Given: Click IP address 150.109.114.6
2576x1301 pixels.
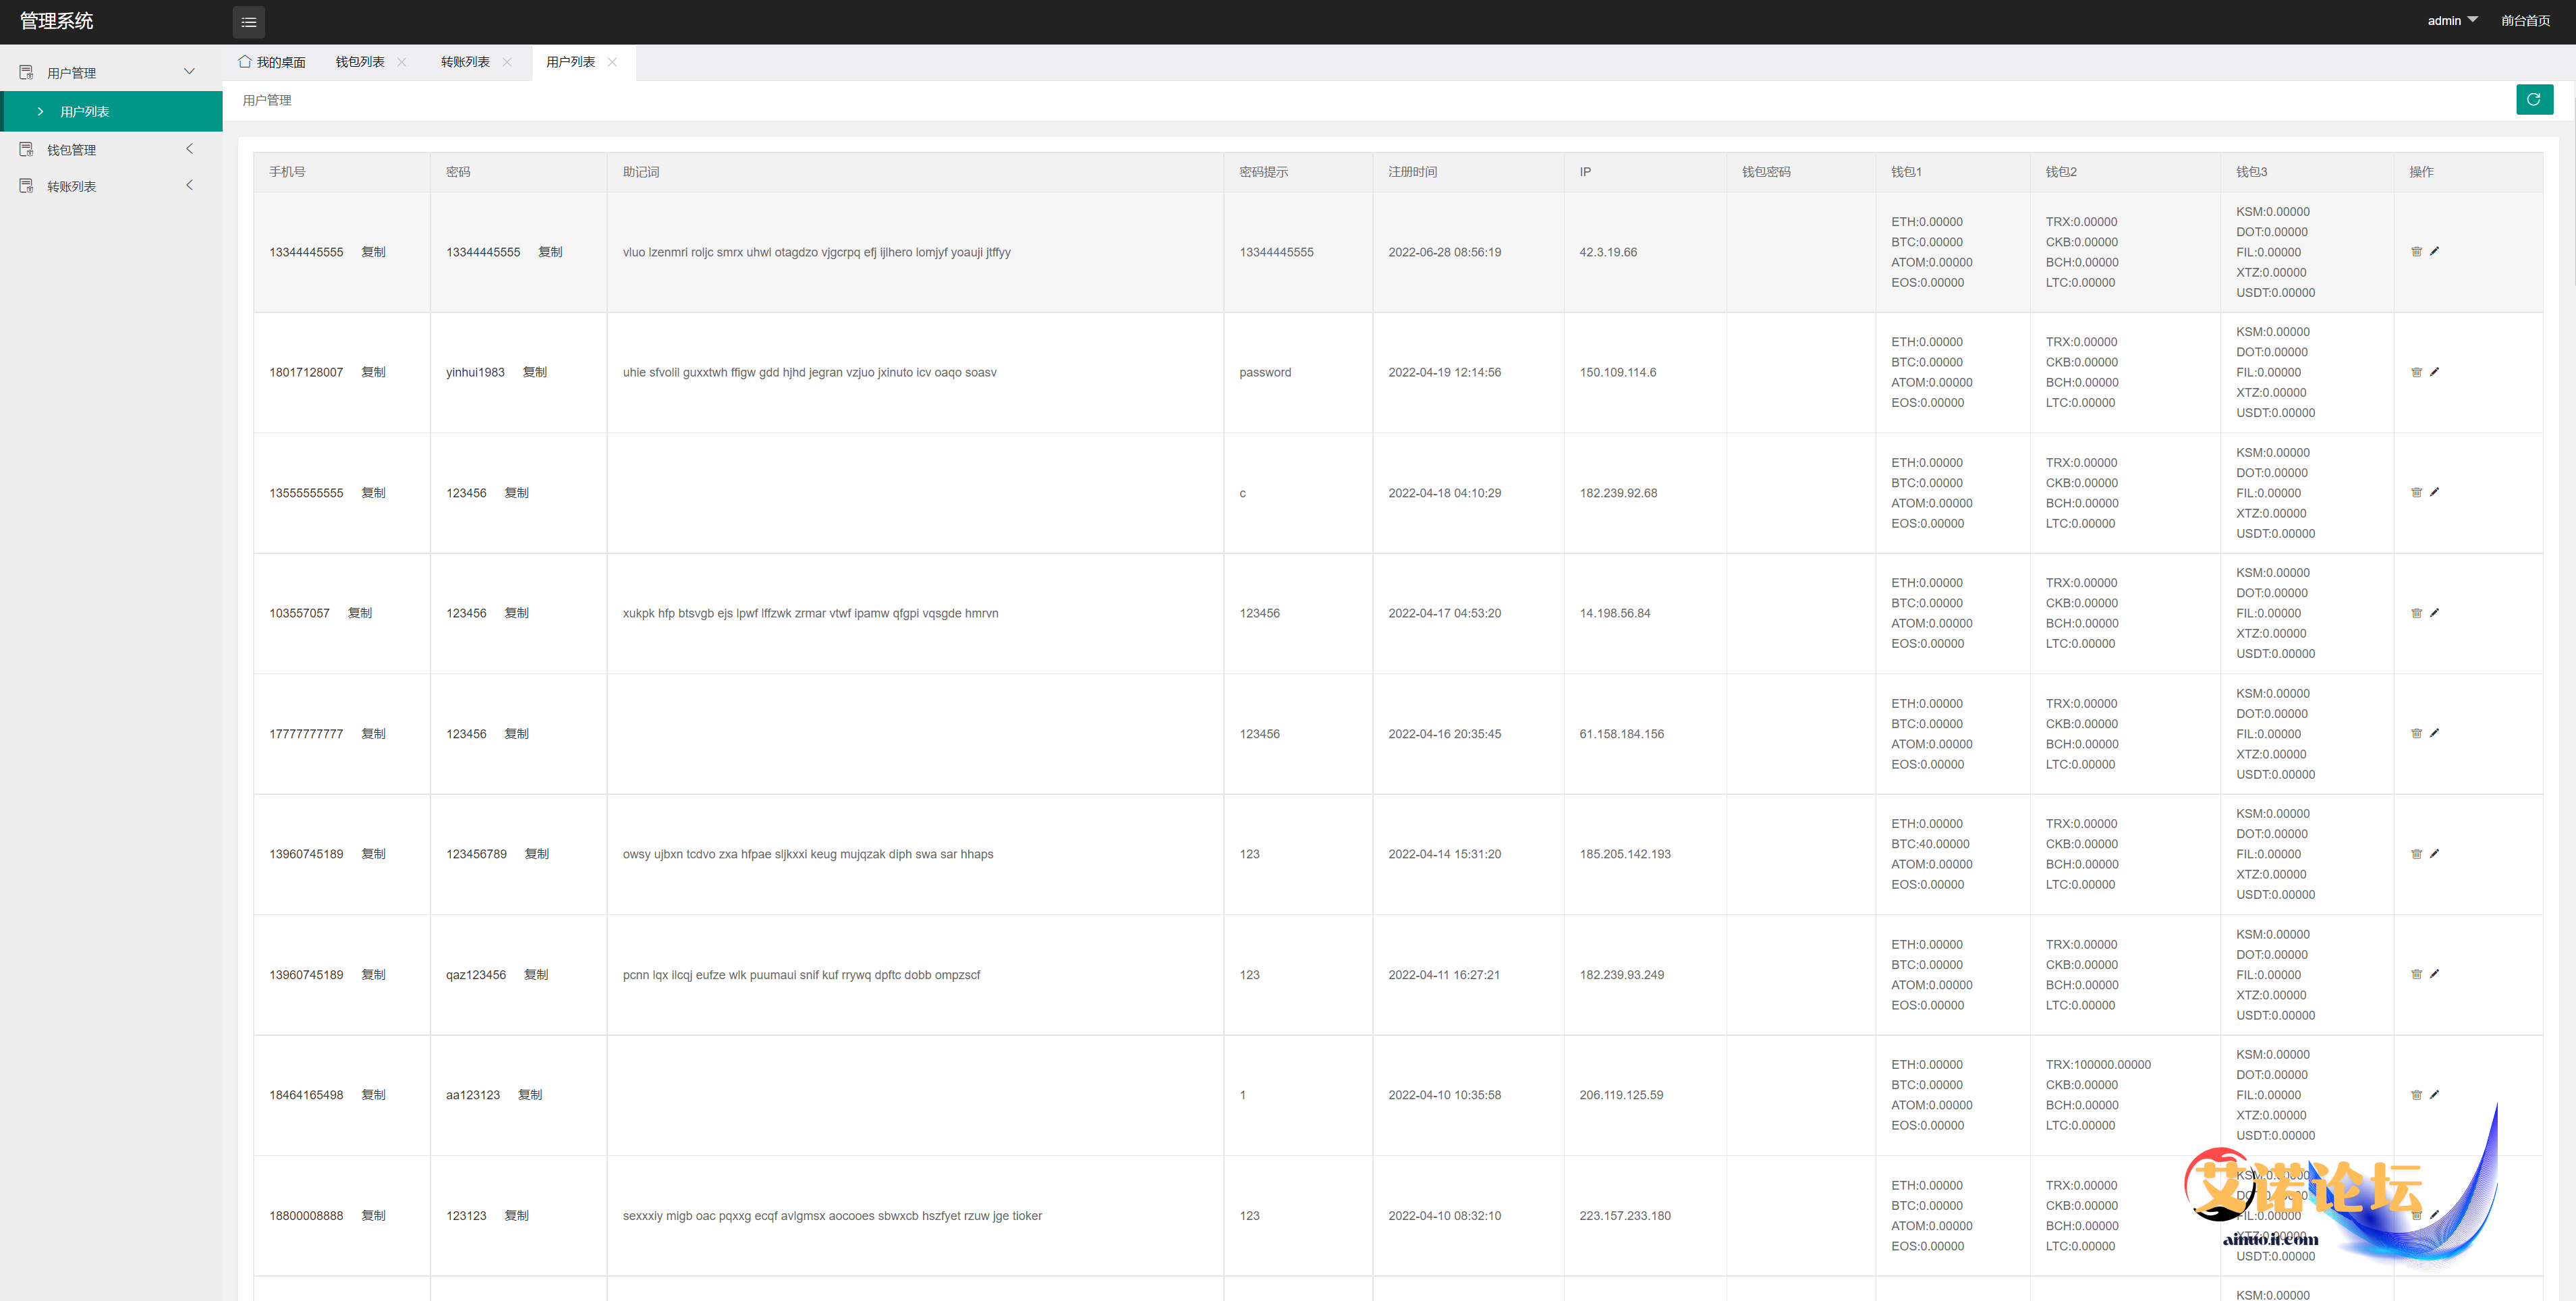Looking at the screenshot, I should 1617,372.
